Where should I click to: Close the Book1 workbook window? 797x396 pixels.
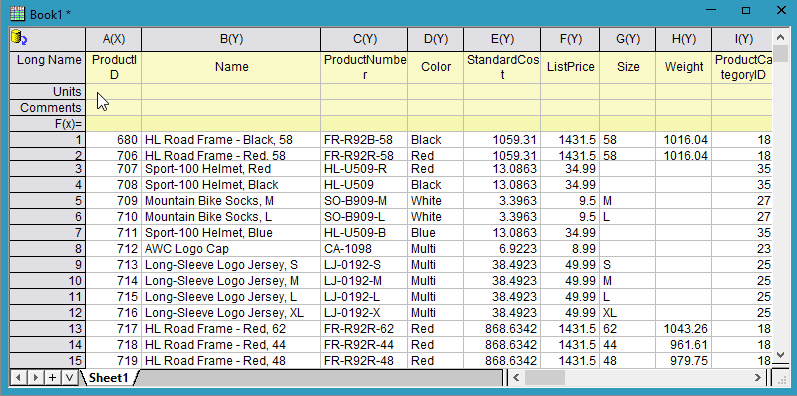pyautogui.click(x=781, y=10)
